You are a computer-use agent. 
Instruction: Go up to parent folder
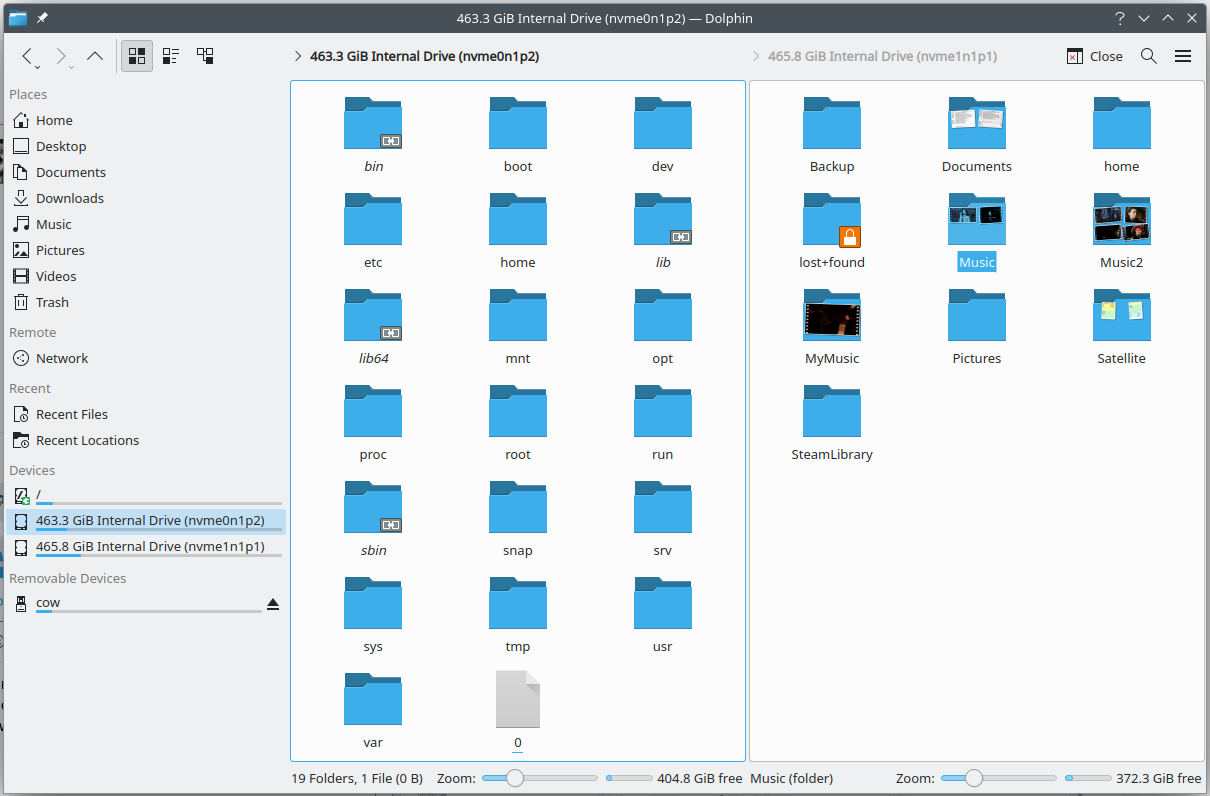click(x=95, y=56)
